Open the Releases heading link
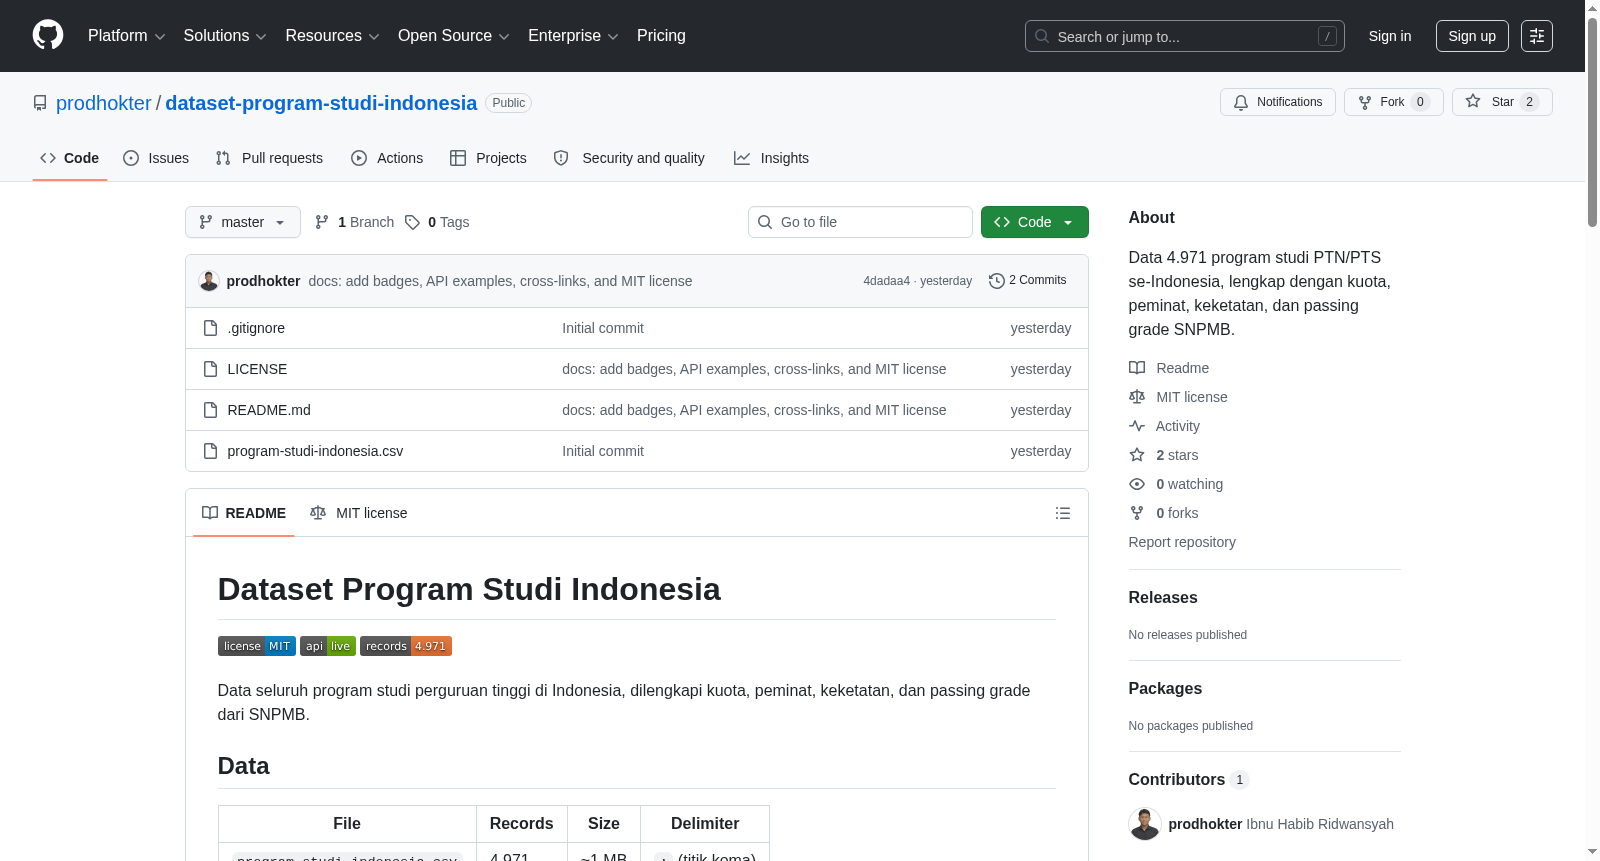The height and width of the screenshot is (861, 1600). coord(1163,597)
